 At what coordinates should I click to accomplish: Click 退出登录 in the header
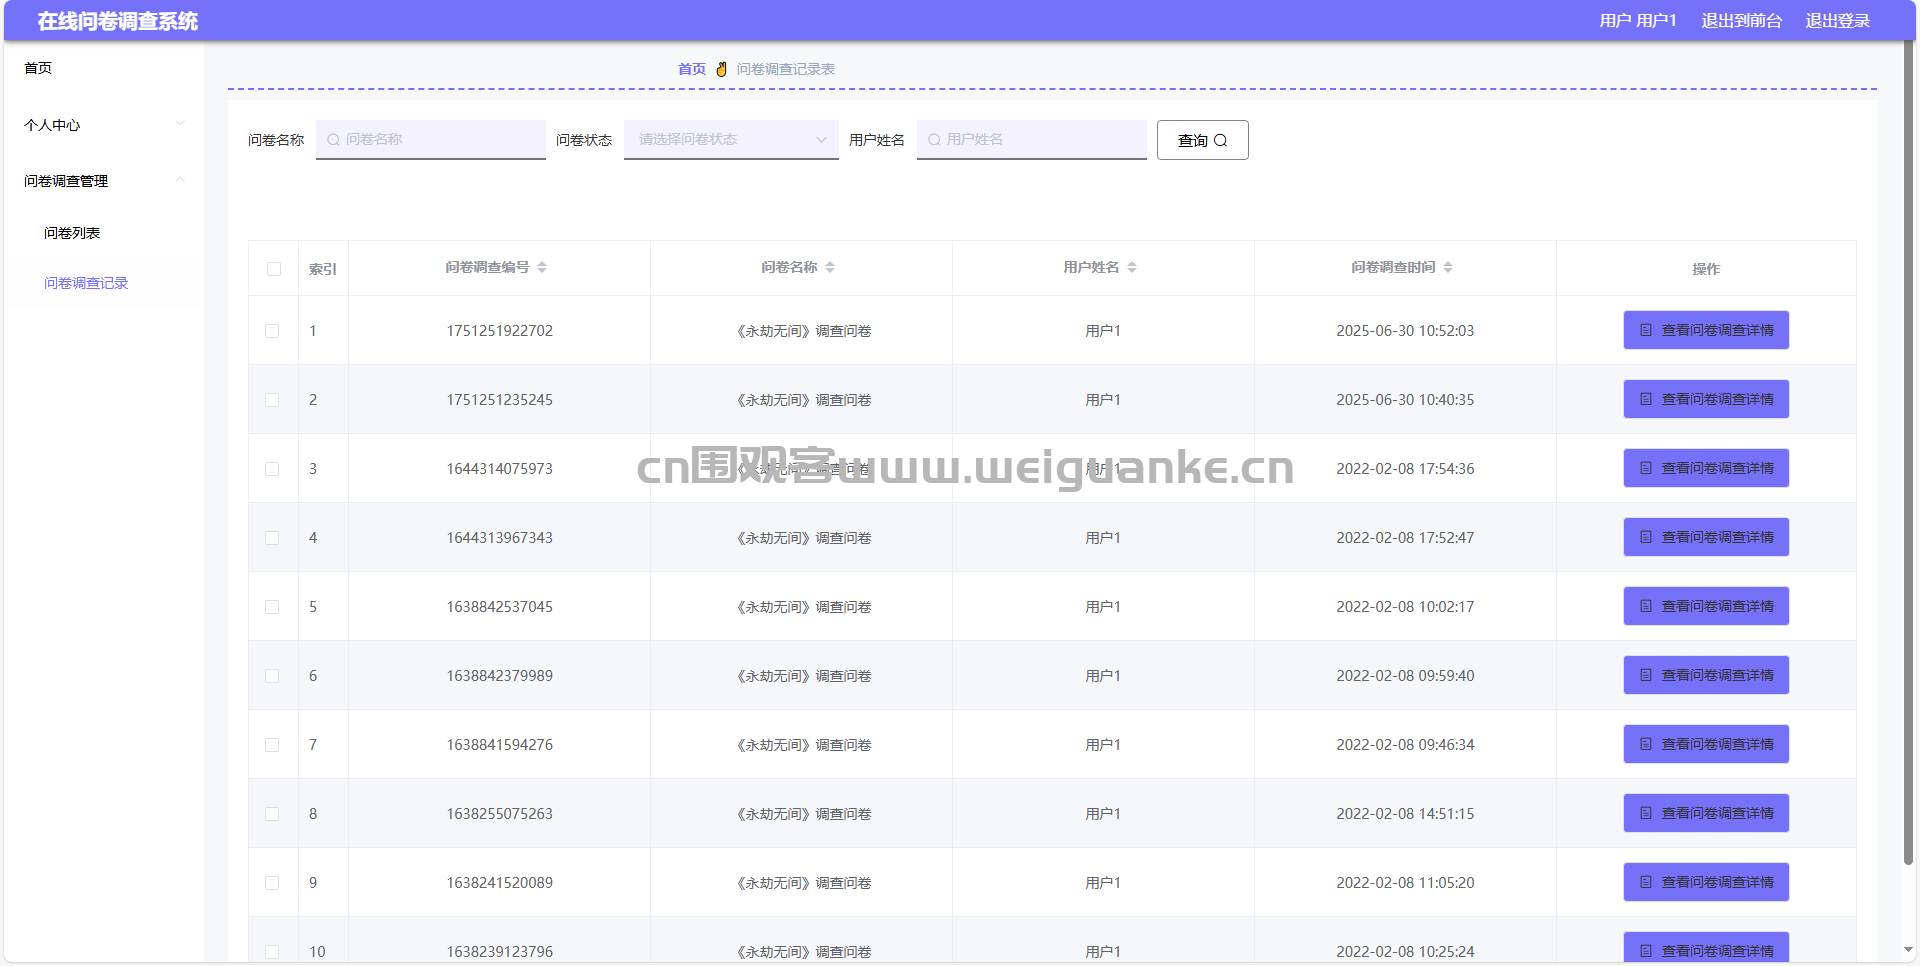tap(1837, 21)
